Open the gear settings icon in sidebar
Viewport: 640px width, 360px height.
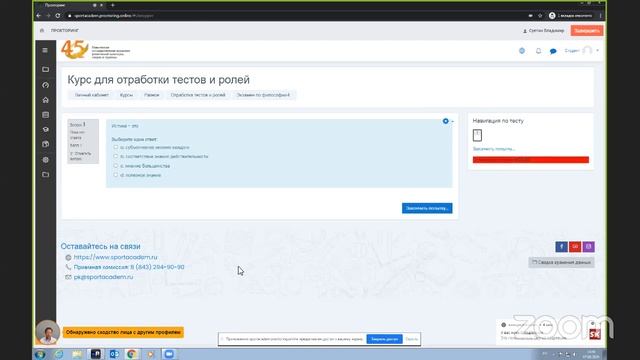(x=45, y=160)
